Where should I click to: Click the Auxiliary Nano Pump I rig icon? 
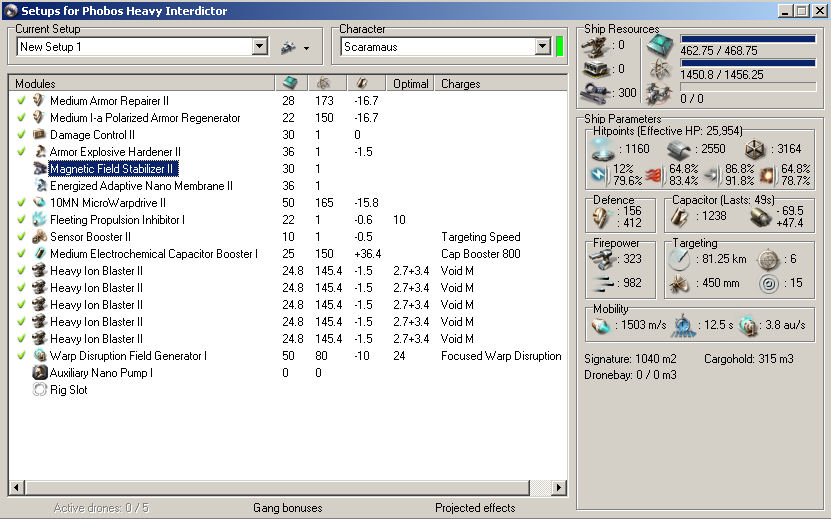tap(40, 373)
